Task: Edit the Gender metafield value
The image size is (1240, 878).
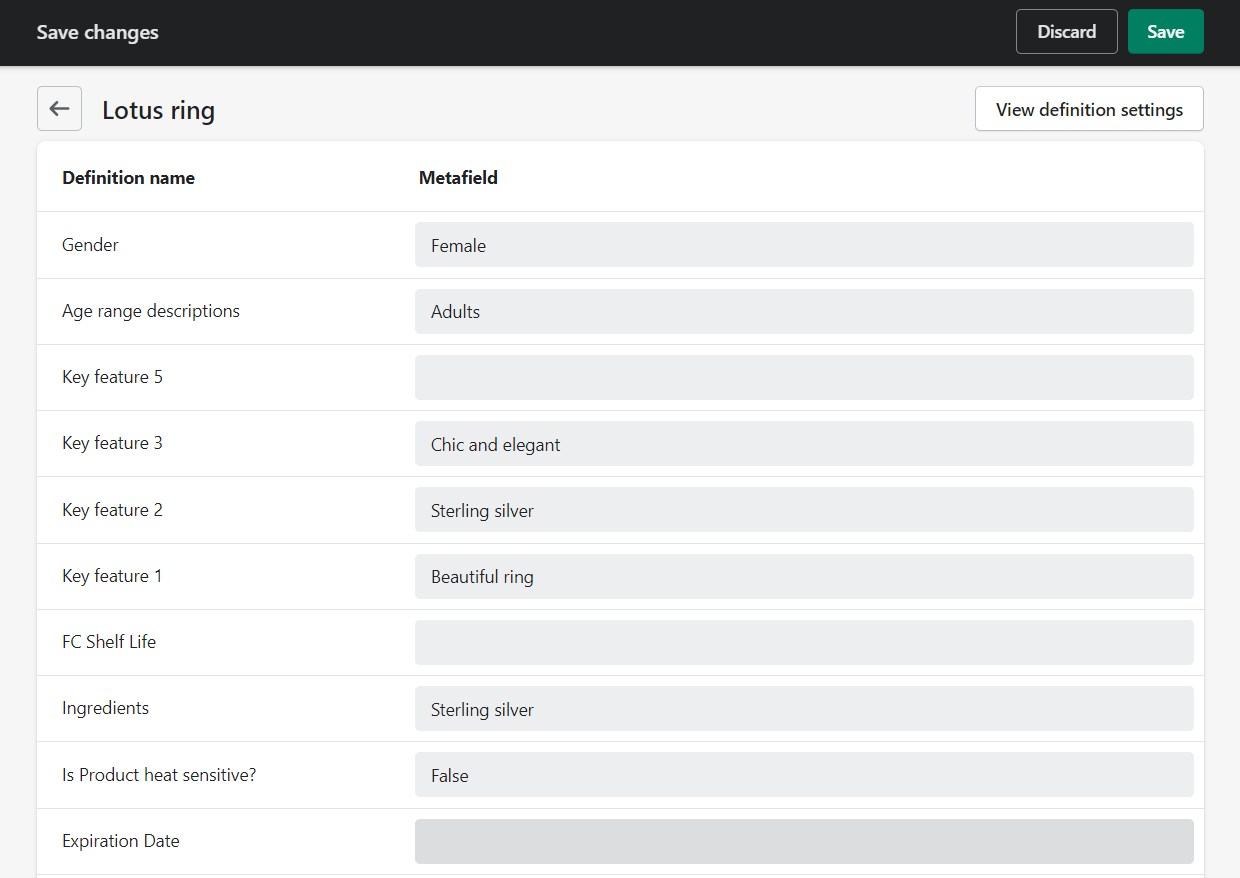Action: point(803,245)
